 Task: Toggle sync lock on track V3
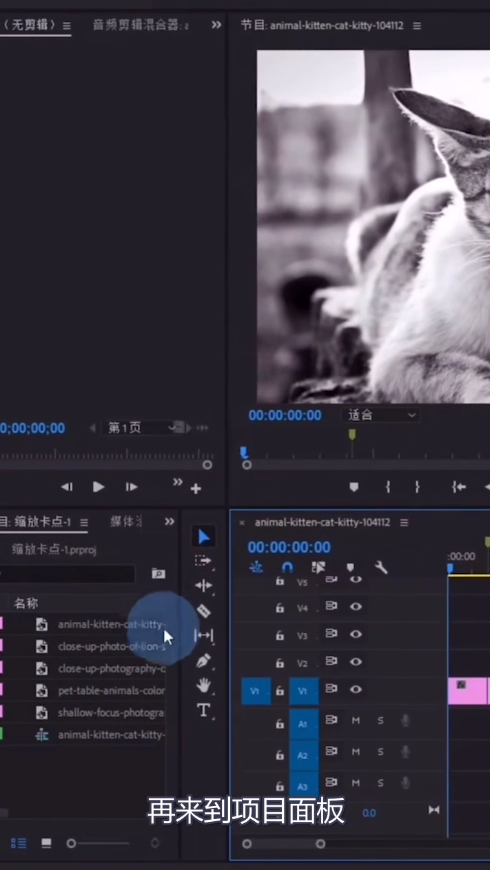[331, 633]
